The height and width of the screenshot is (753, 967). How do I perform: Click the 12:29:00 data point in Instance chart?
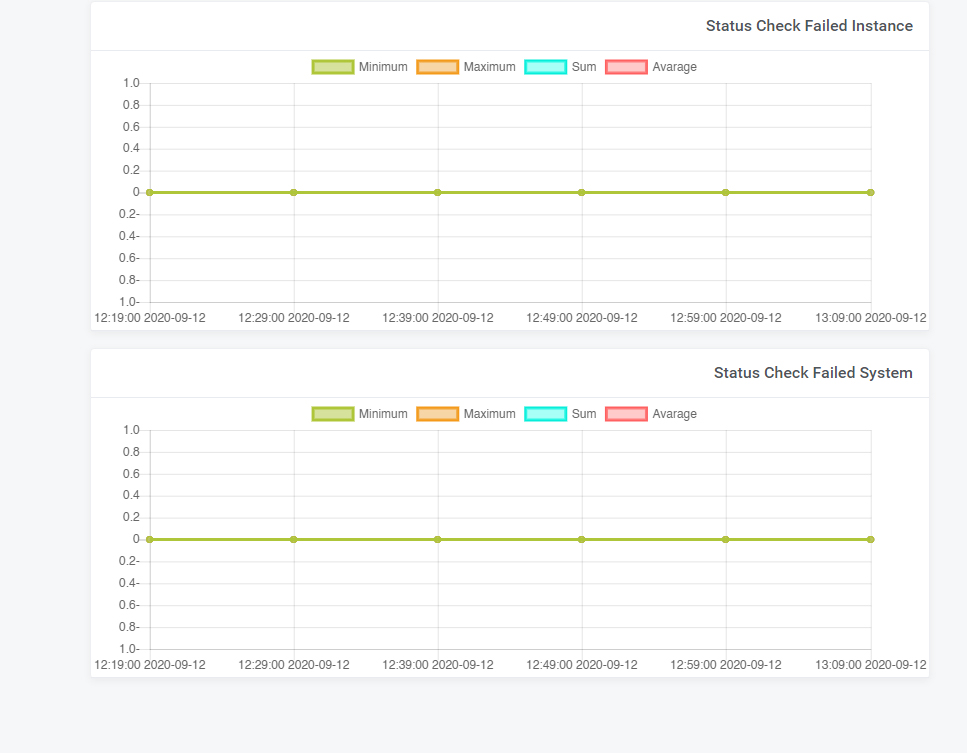click(294, 192)
